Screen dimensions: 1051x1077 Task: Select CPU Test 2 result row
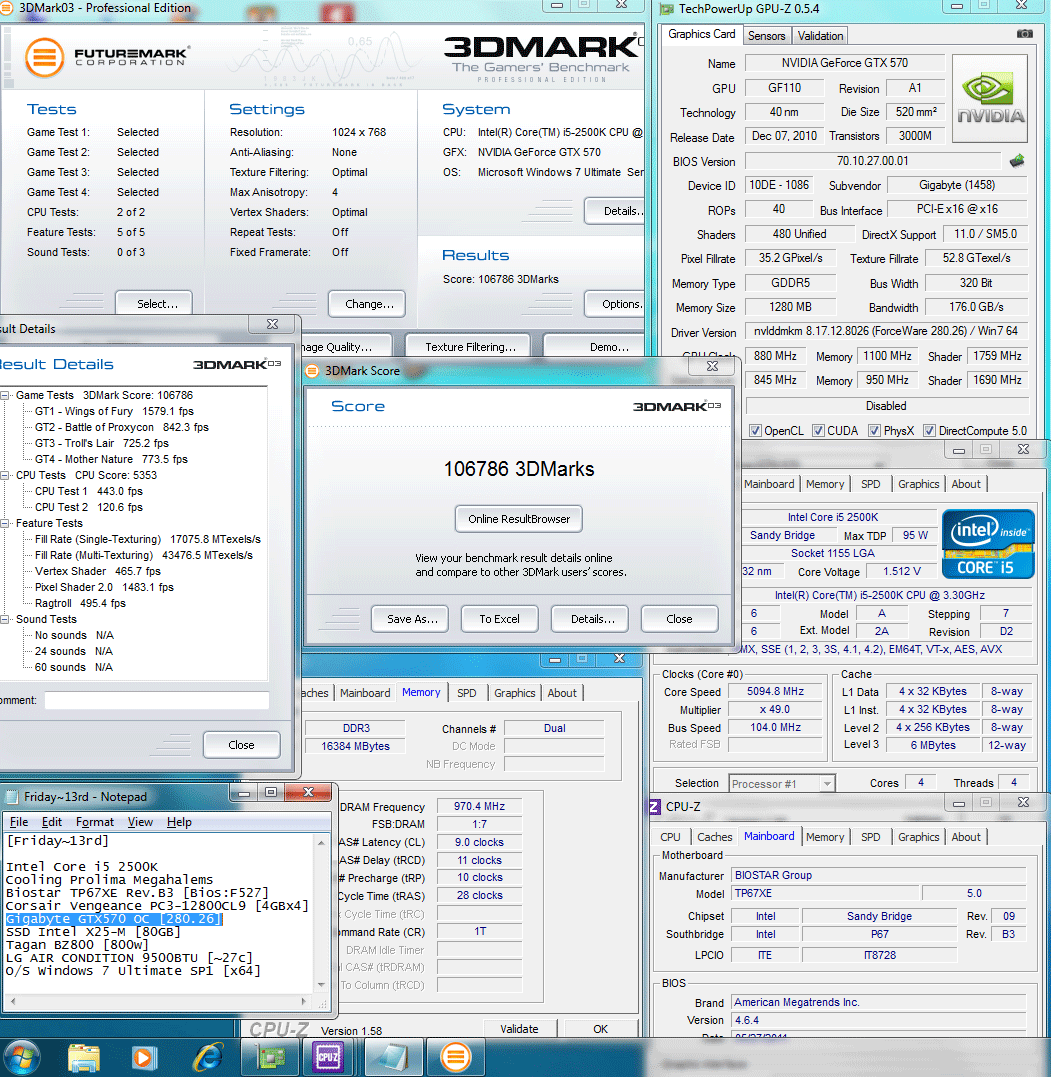click(89, 507)
